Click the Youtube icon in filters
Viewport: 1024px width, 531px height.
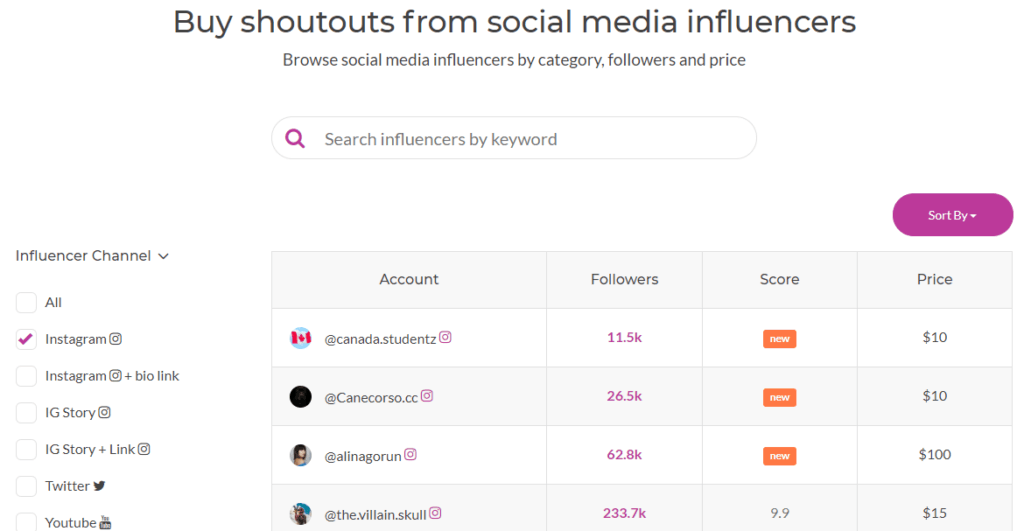(105, 523)
